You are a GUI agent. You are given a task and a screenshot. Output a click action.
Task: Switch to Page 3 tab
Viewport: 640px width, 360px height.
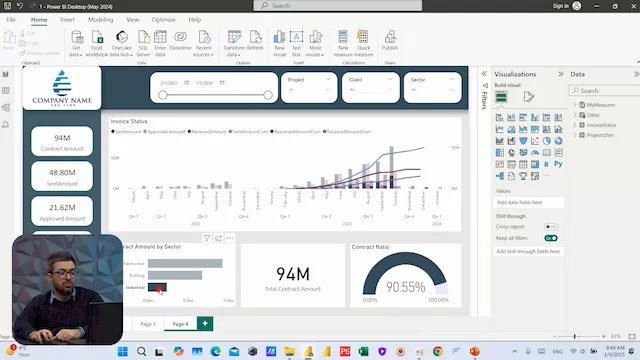point(148,324)
